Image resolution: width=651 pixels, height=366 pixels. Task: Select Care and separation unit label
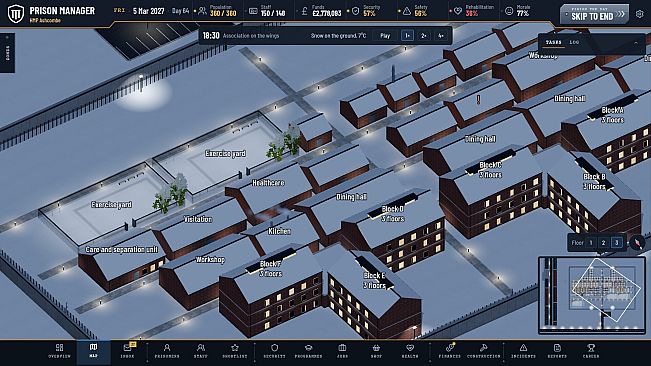pyautogui.click(x=121, y=249)
